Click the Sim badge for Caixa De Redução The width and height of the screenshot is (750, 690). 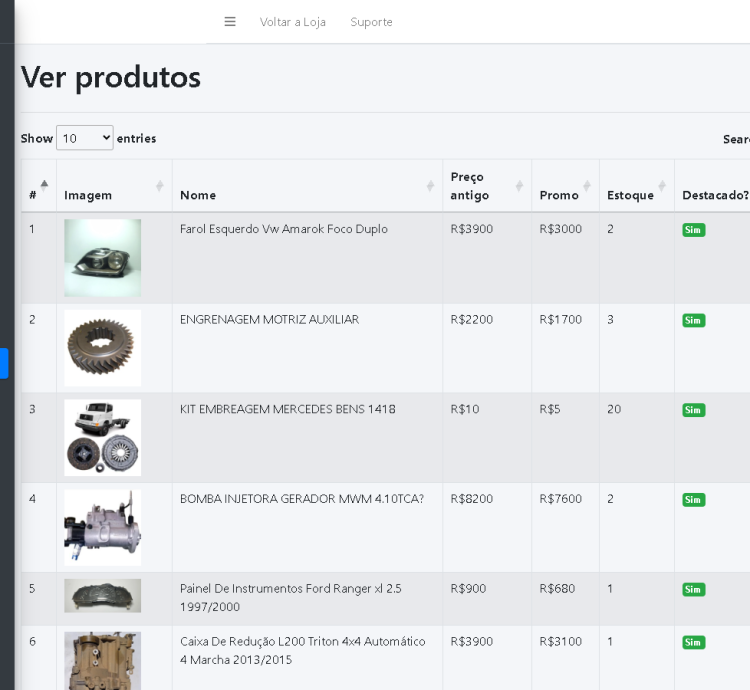pyautogui.click(x=694, y=643)
